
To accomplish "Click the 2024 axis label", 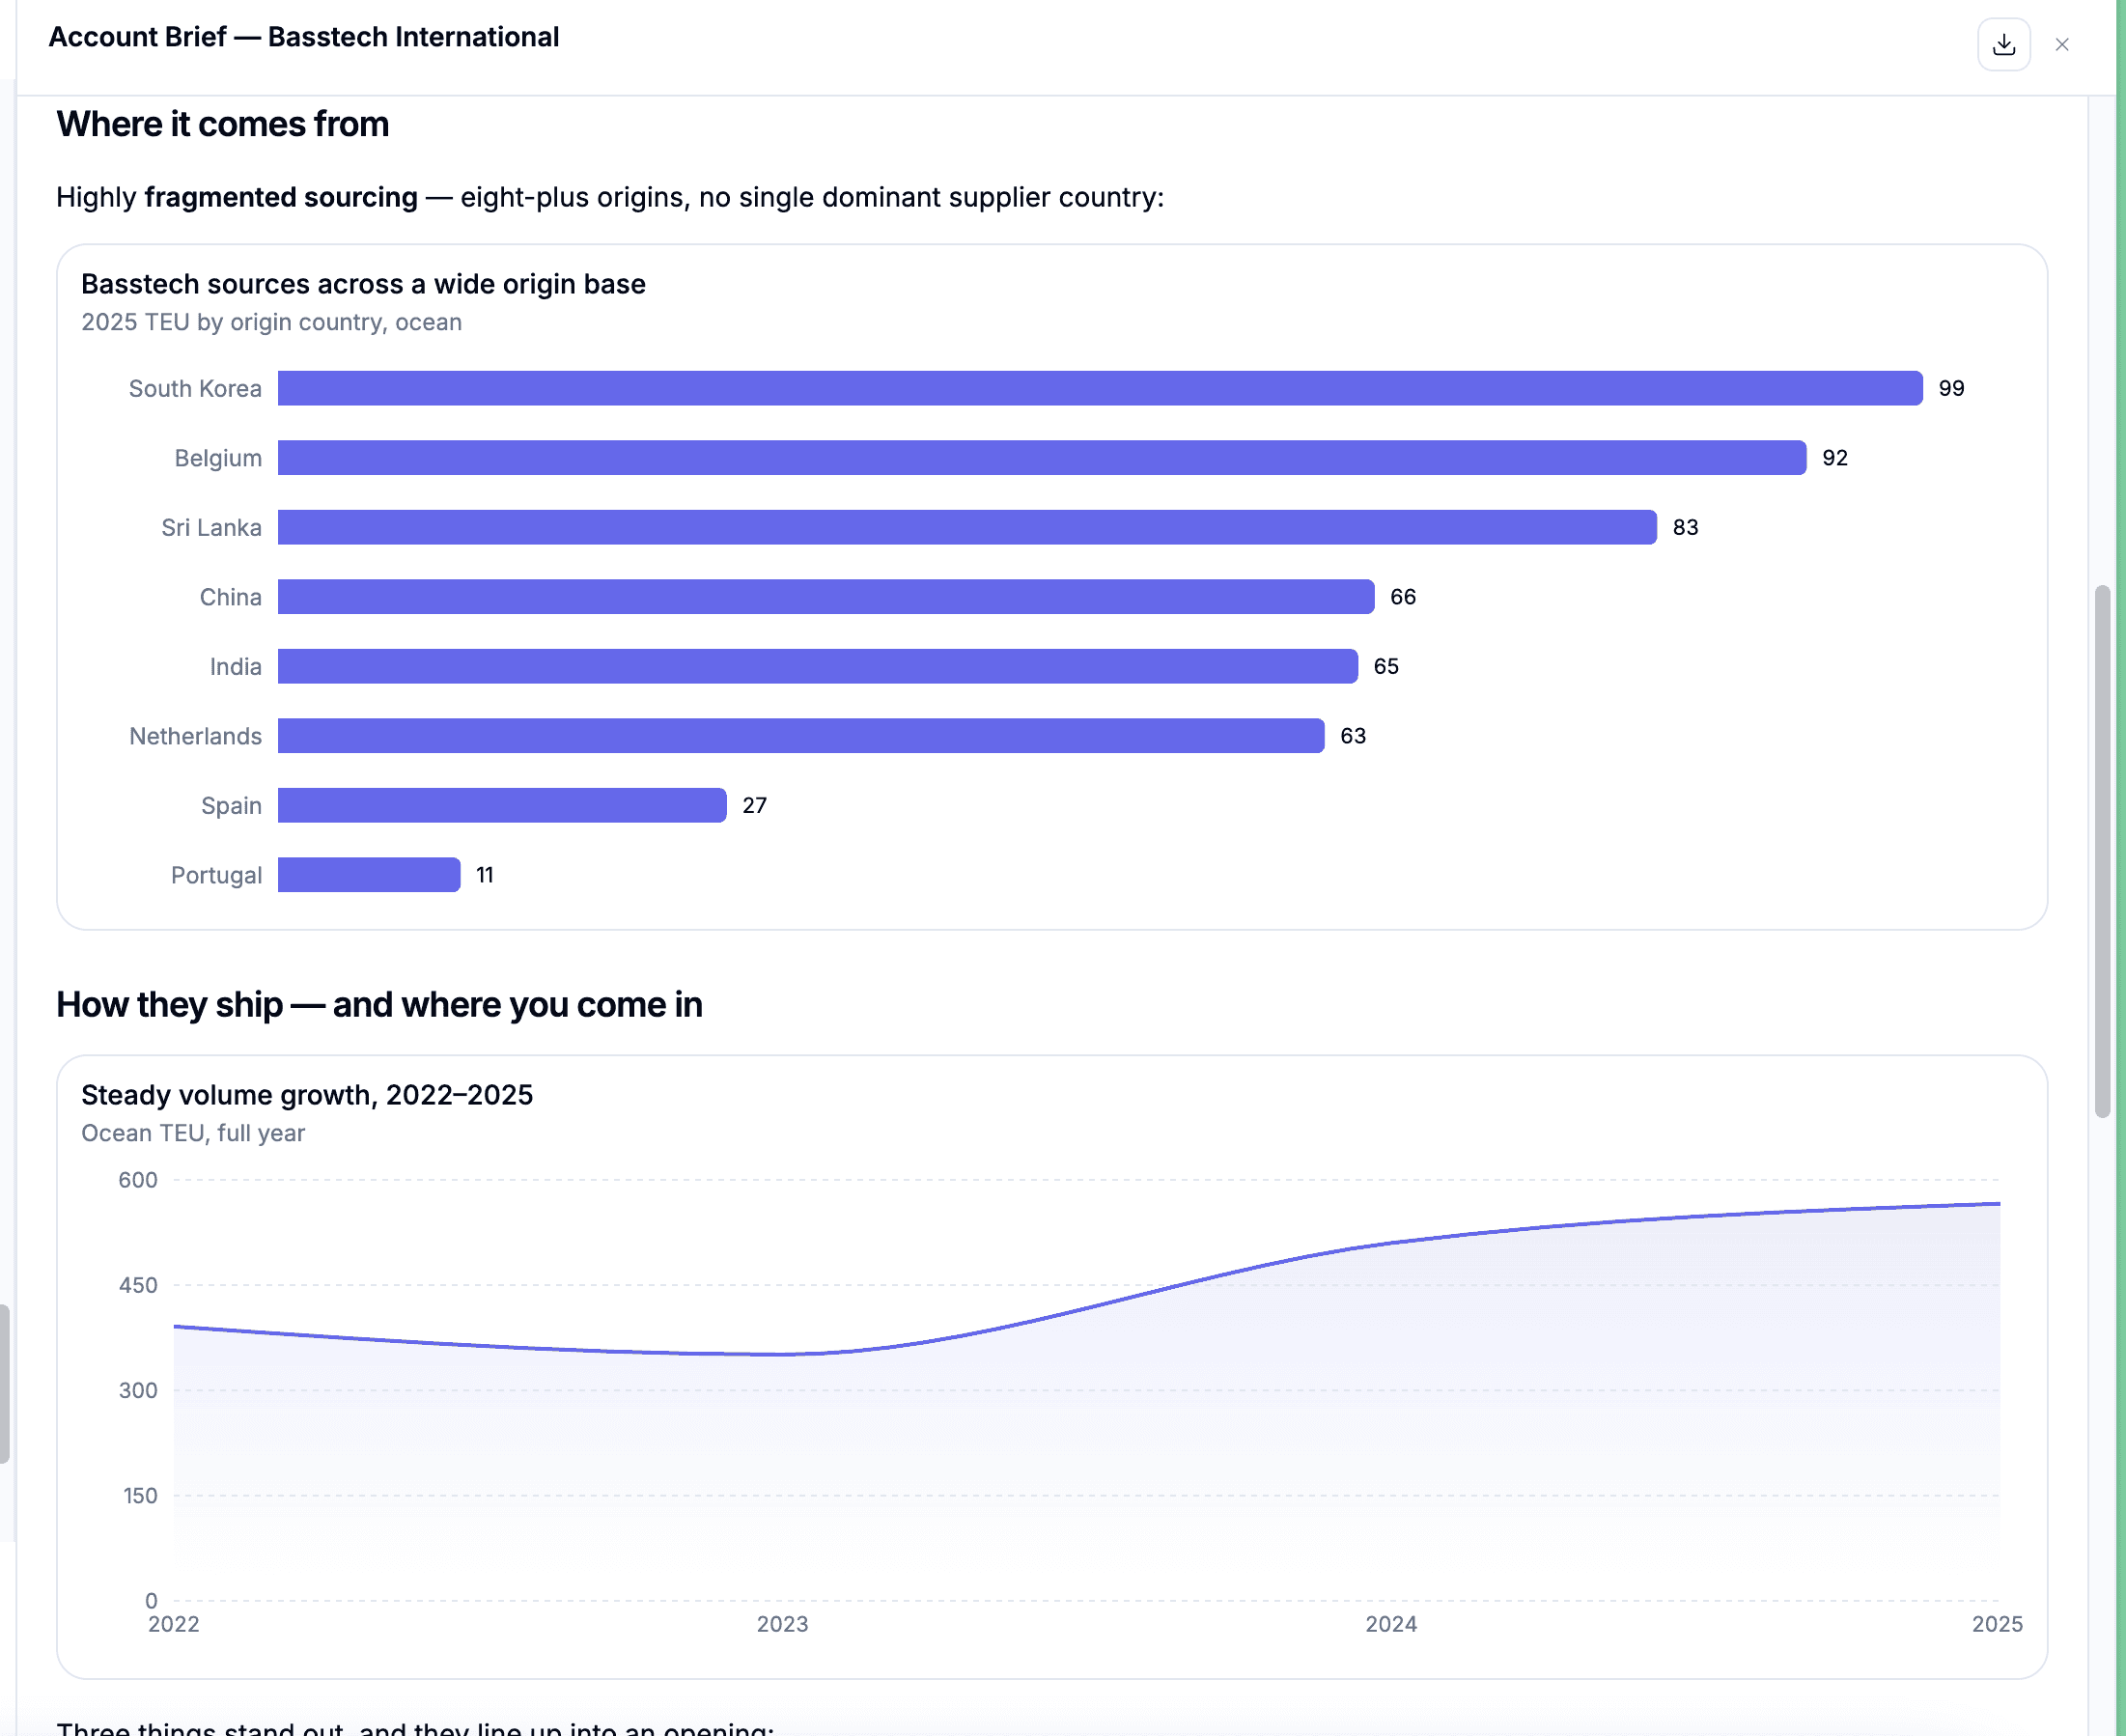I will 1391,1624.
